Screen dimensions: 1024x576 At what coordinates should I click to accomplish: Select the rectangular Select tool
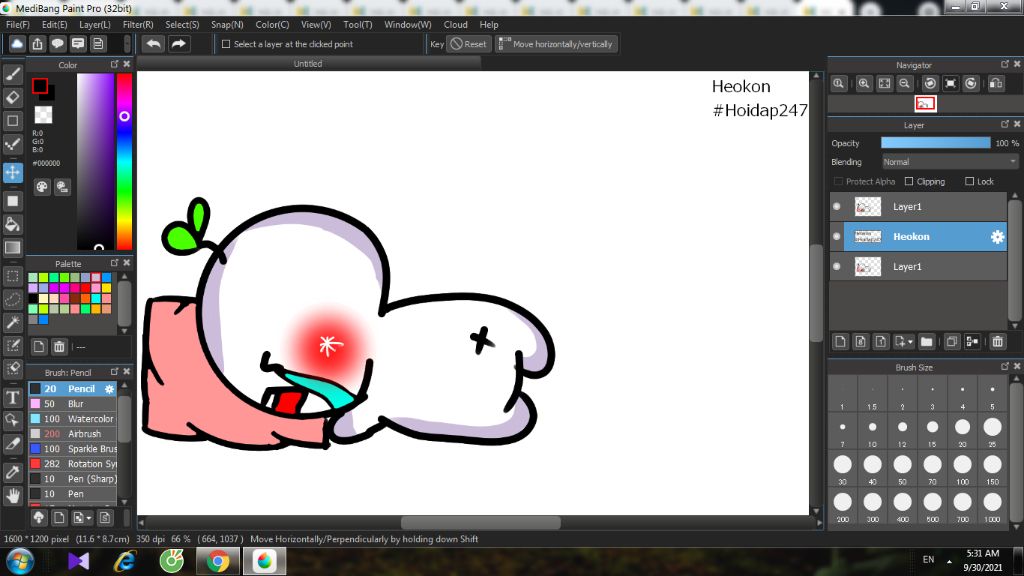tap(12, 276)
